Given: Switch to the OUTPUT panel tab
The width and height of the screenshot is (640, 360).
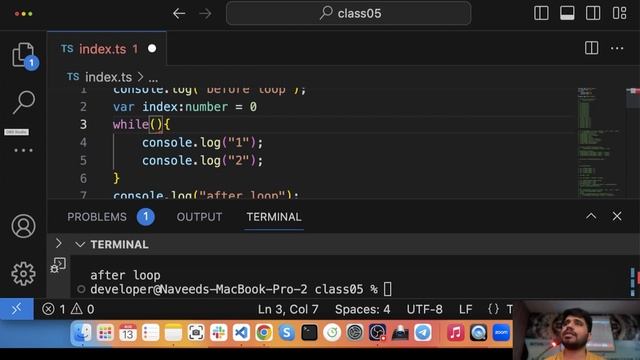Looking at the screenshot, I should coord(199,217).
